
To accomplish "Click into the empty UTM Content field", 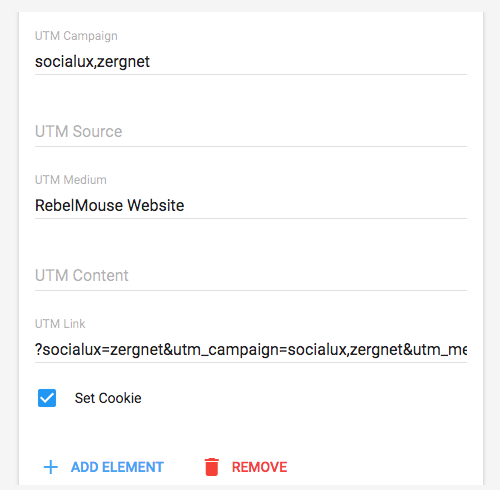I will tap(251, 276).
